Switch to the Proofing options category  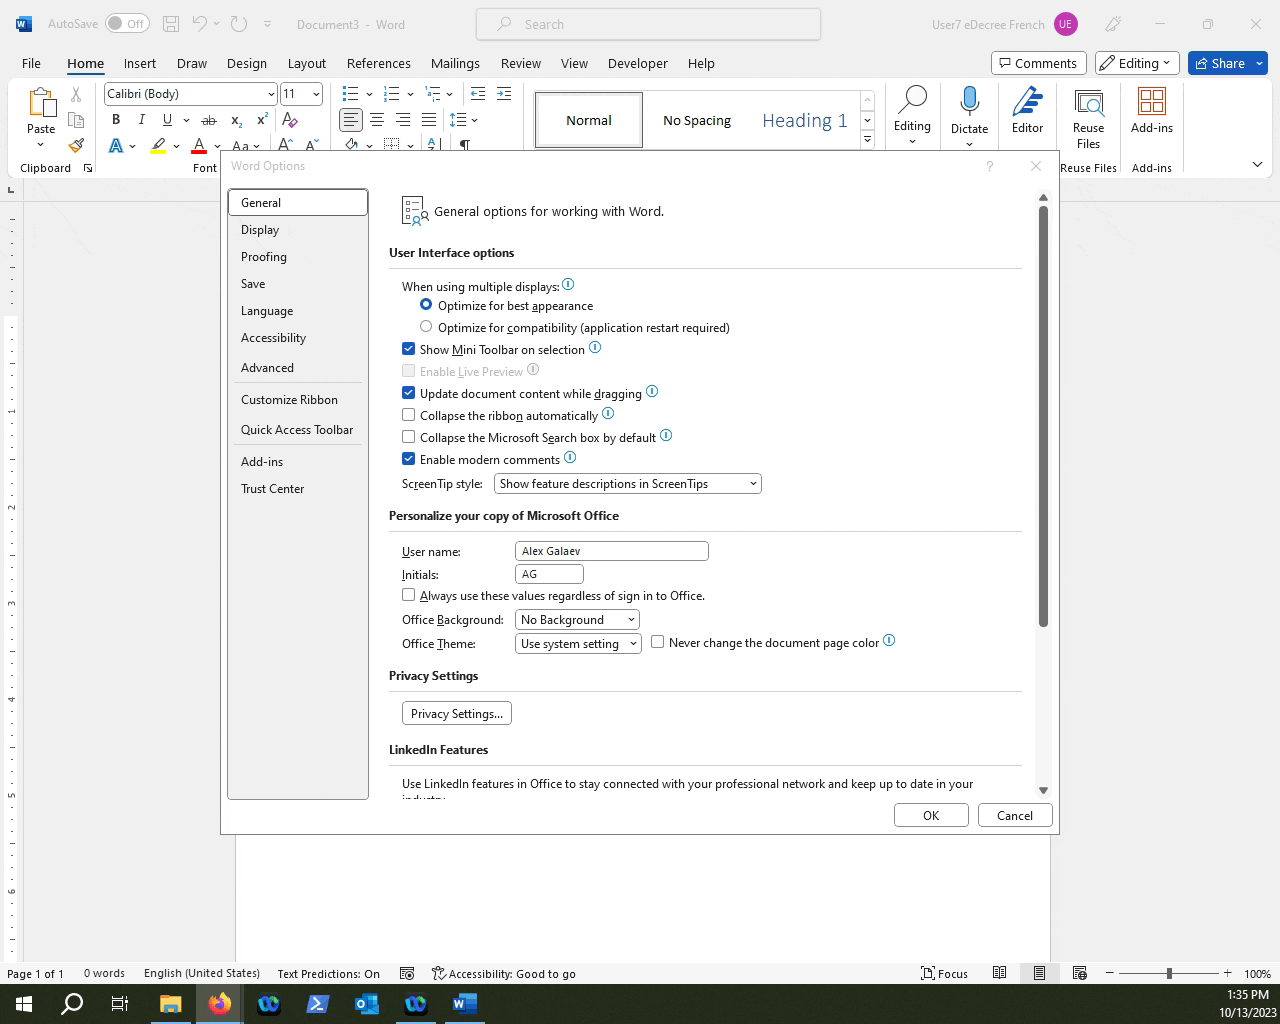[x=263, y=257]
